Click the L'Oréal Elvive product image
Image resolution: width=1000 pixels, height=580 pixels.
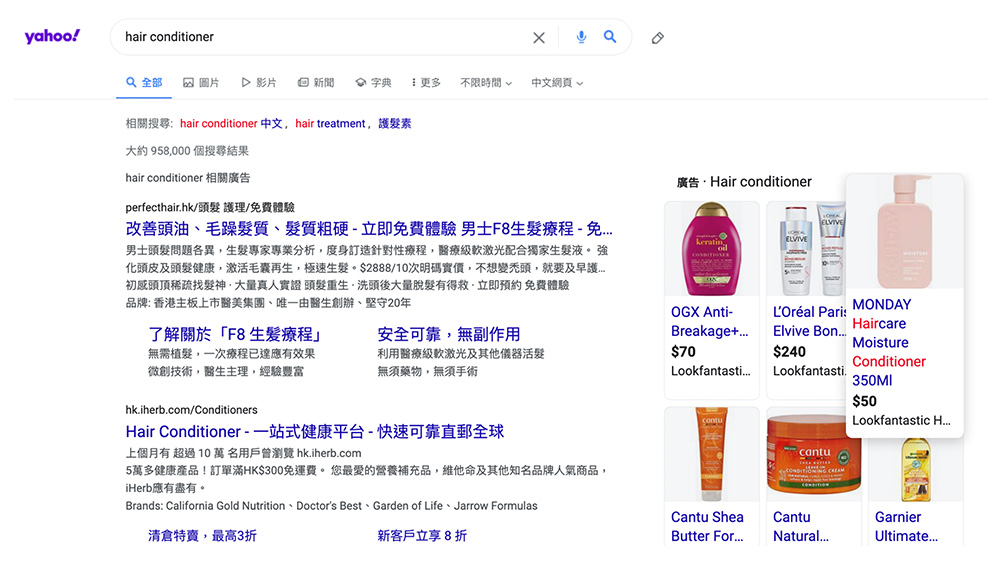click(806, 249)
